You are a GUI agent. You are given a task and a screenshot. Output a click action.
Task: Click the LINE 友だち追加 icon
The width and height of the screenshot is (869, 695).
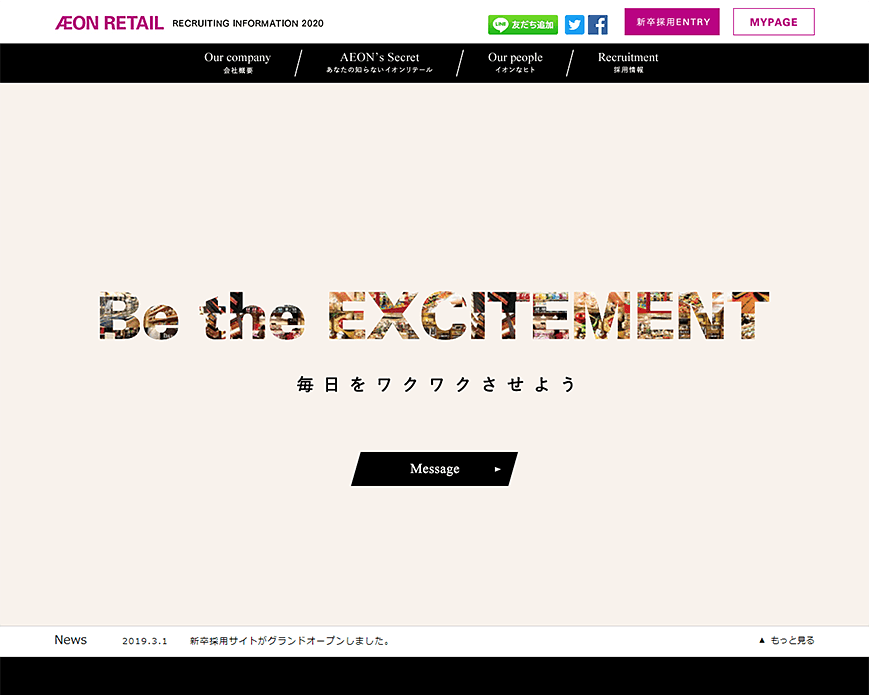522,24
